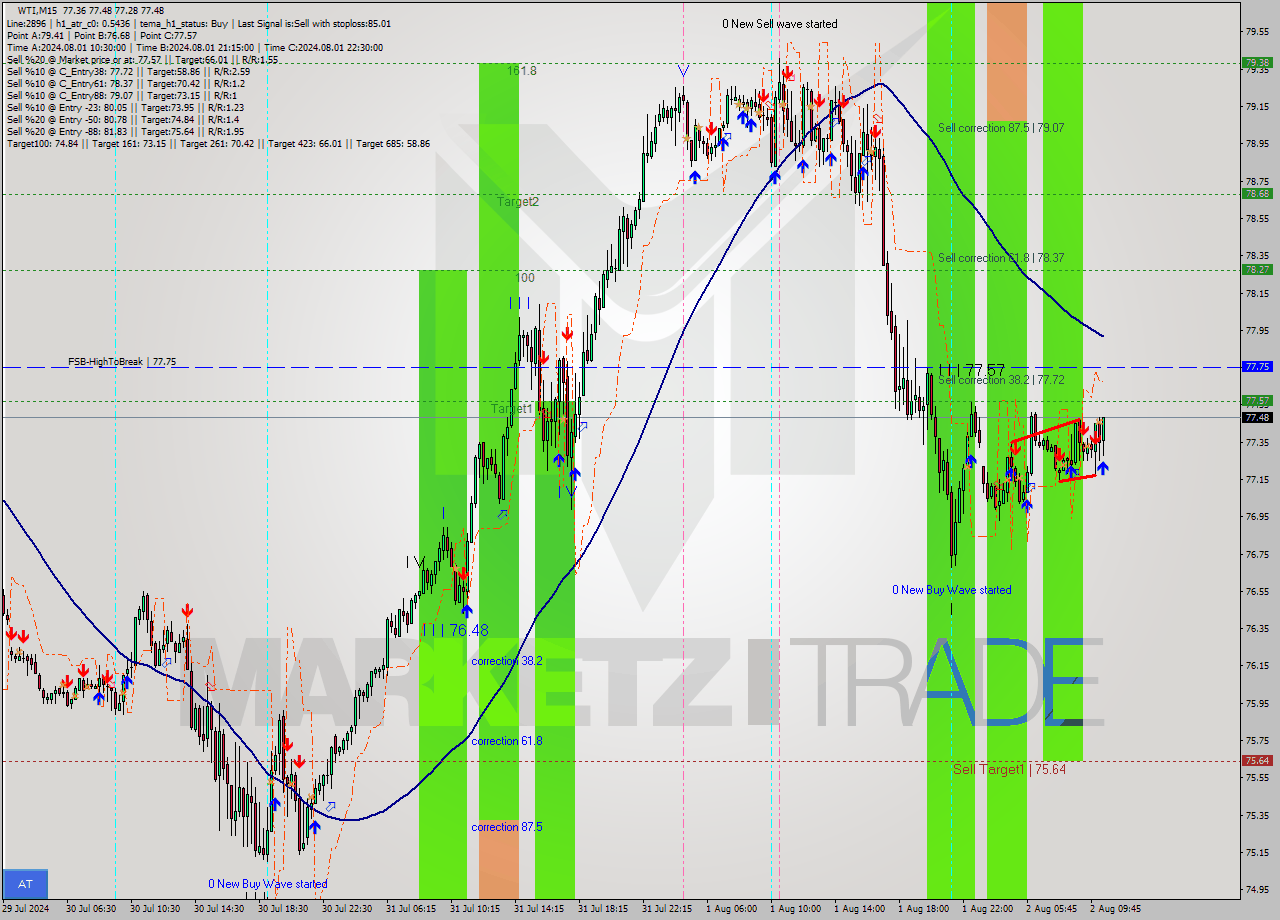Click the '30 Jul 18:30' time axis label
The image size is (1280, 920).
(x=282, y=908)
